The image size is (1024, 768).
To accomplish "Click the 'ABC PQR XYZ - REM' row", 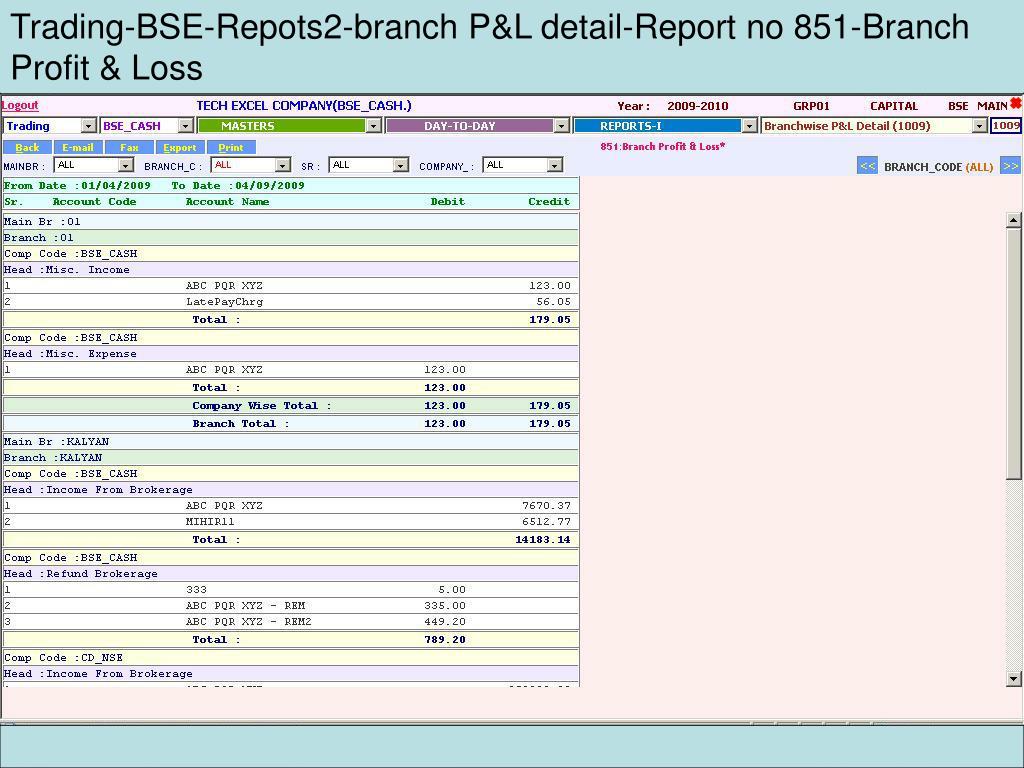I will coord(291,606).
